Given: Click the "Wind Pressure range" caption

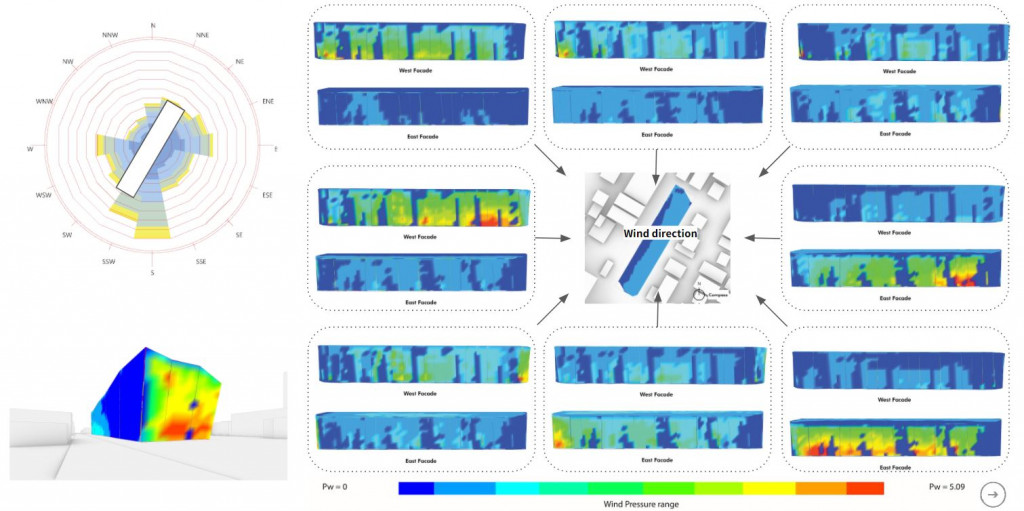Looking at the screenshot, I should pos(640,505).
